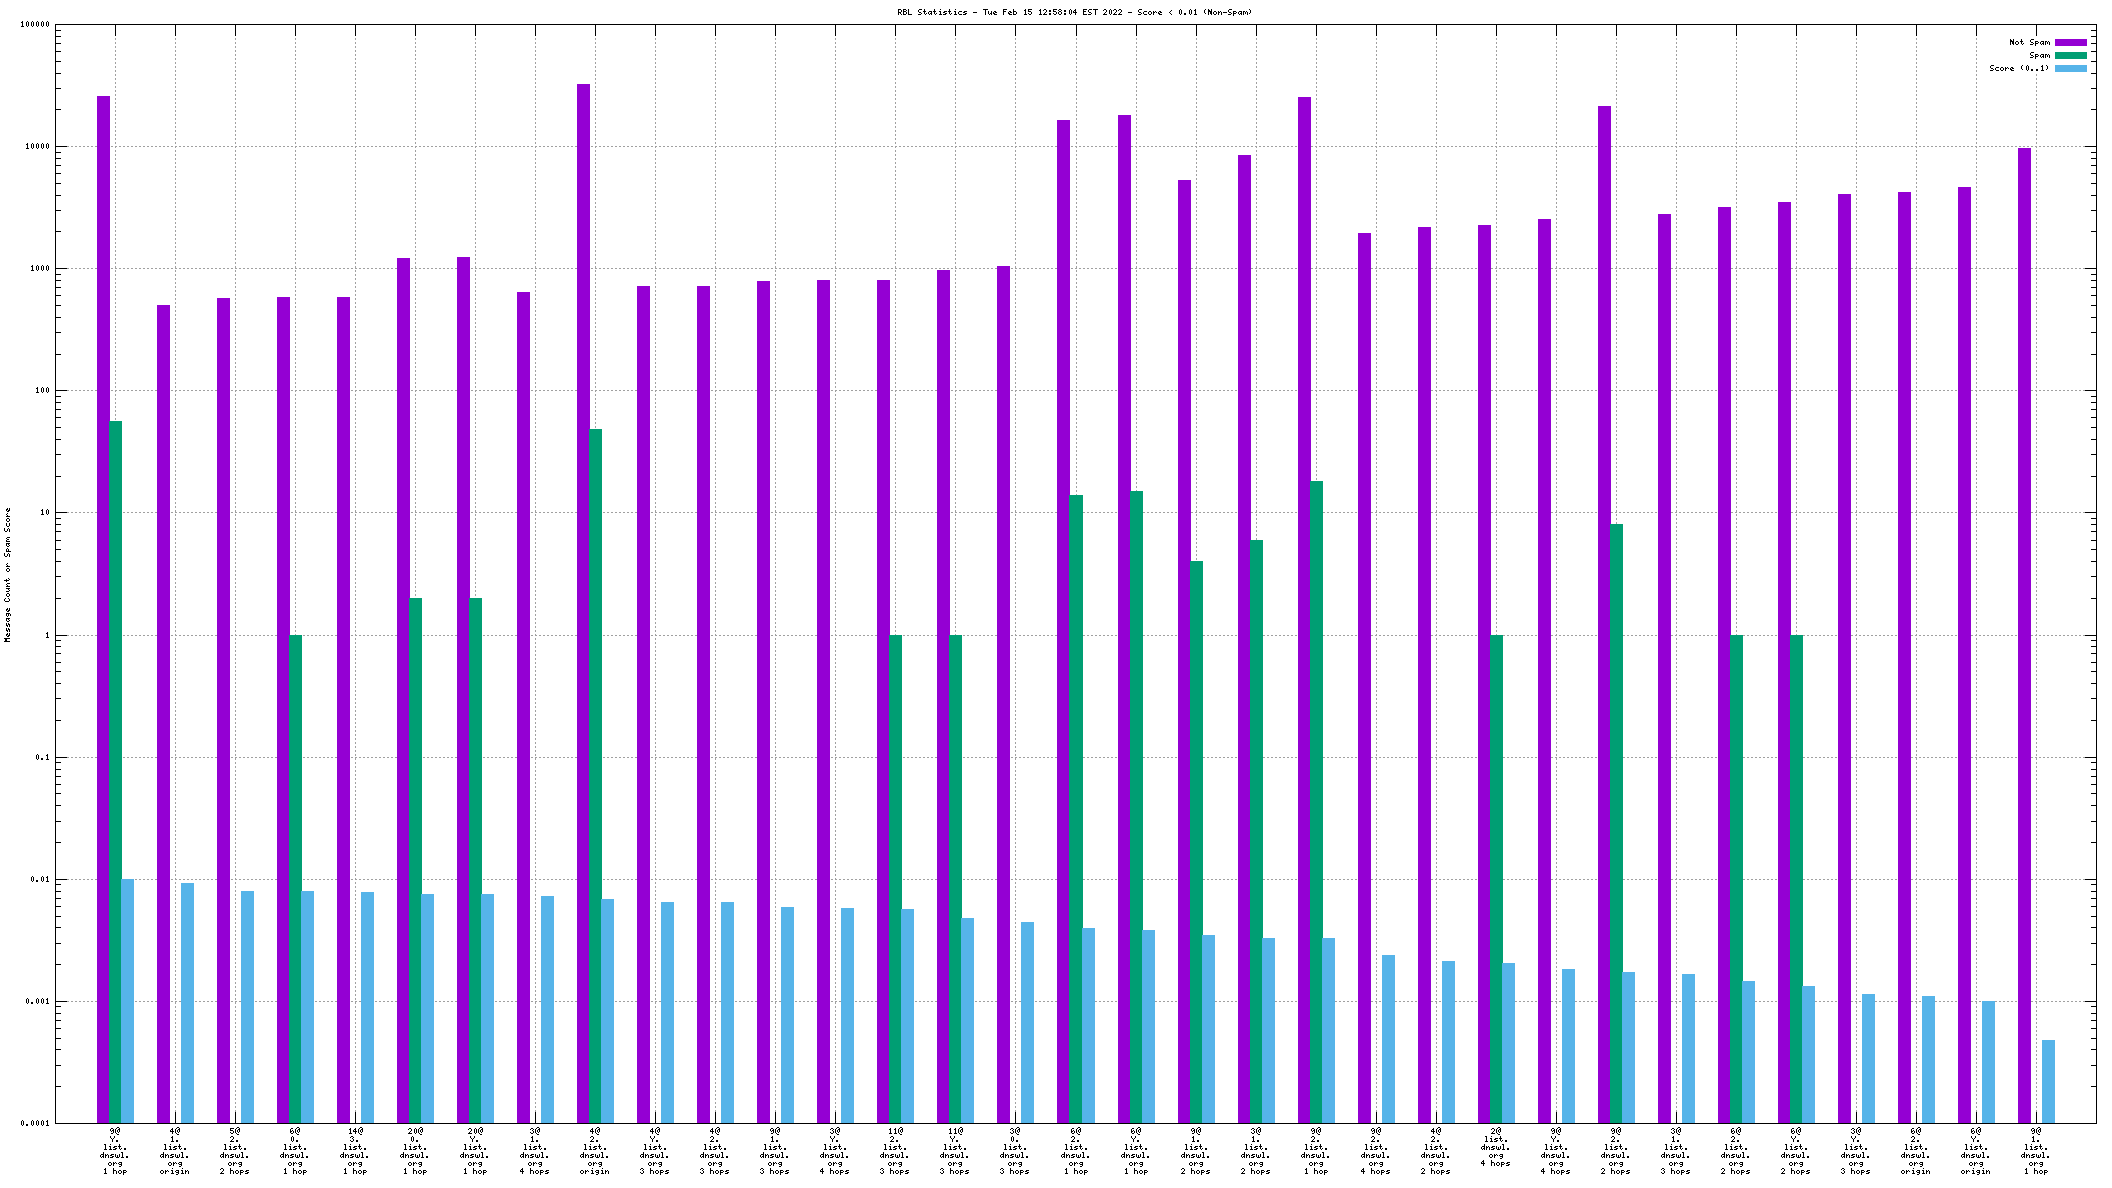Click the 100000 y-axis tick label
The height and width of the screenshot is (1188, 2112).
(35, 25)
